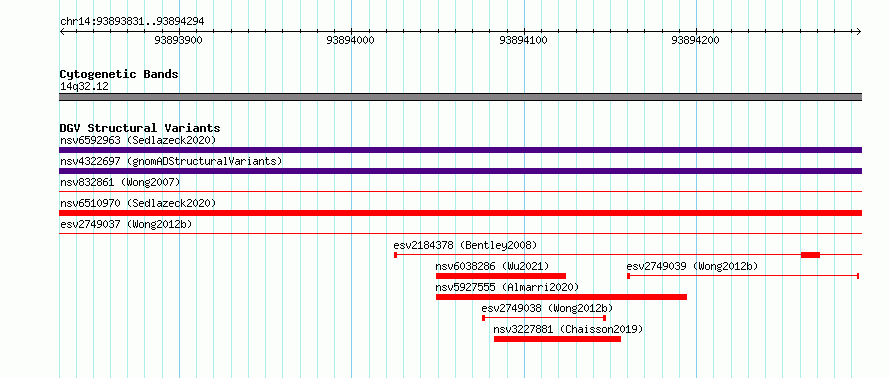Click the Cytogenetic Bands track title
This screenshot has width=890, height=378.
tap(119, 74)
